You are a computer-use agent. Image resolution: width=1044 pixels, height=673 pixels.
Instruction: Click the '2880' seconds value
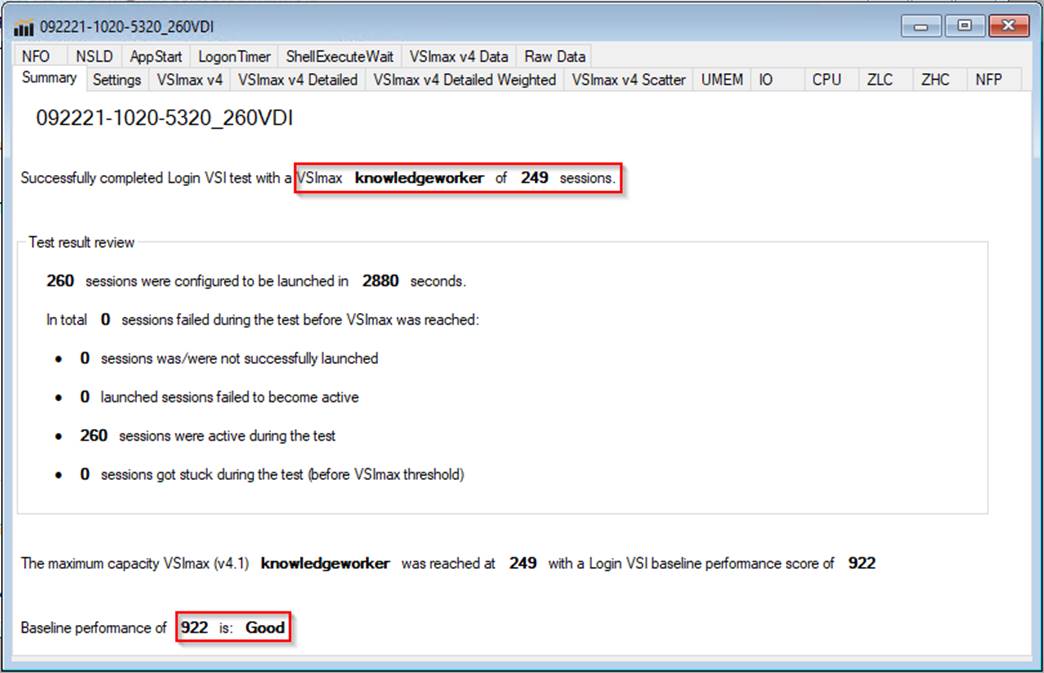point(380,281)
